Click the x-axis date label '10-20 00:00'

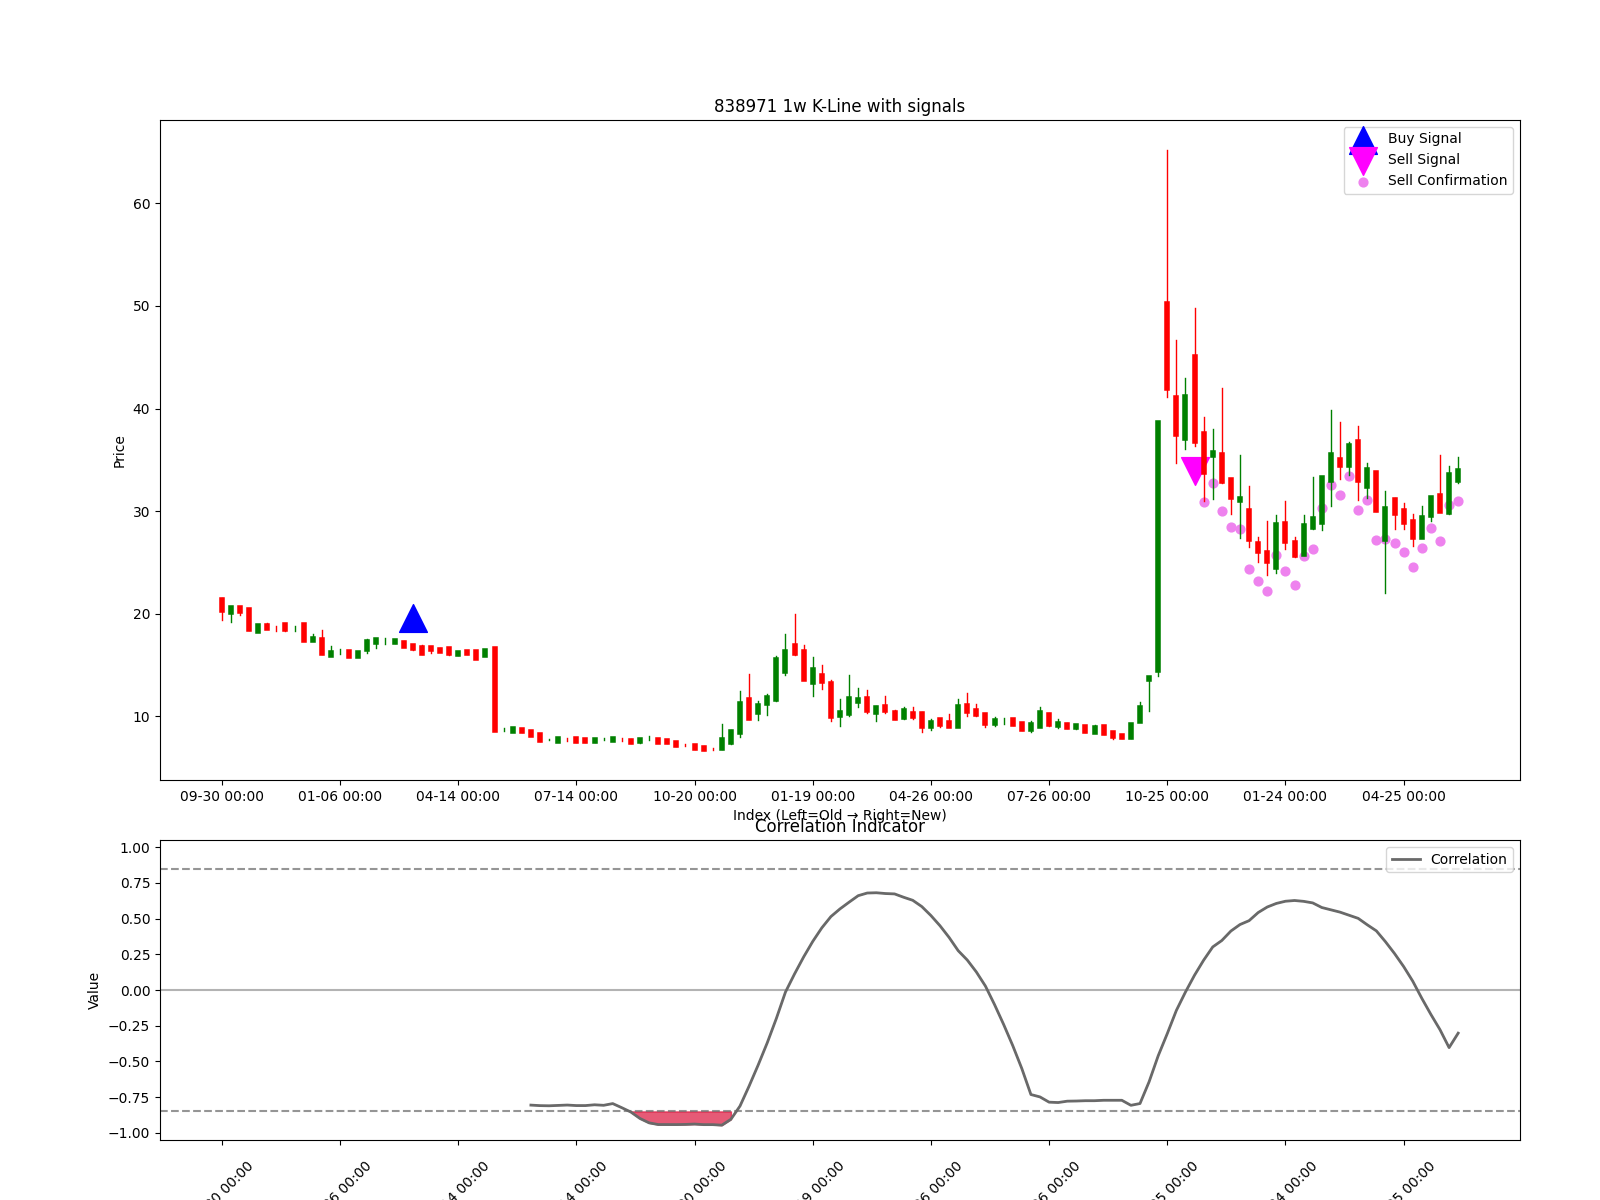click(x=695, y=796)
